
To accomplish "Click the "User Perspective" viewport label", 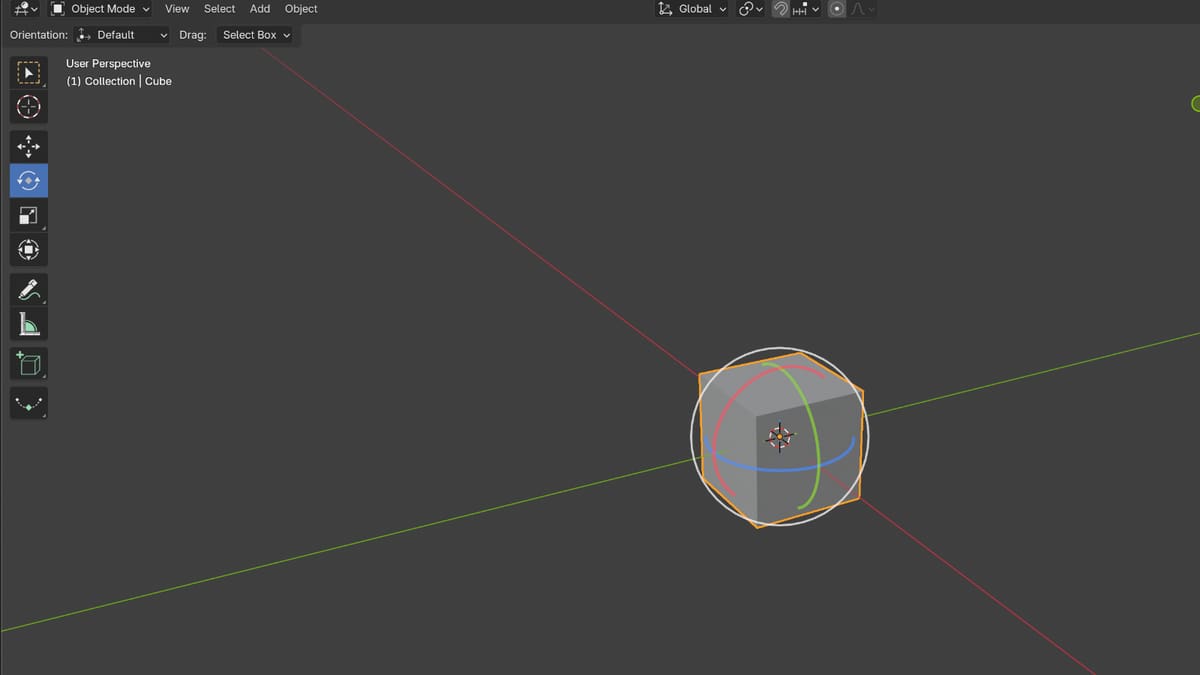I will pyautogui.click(x=108, y=63).
